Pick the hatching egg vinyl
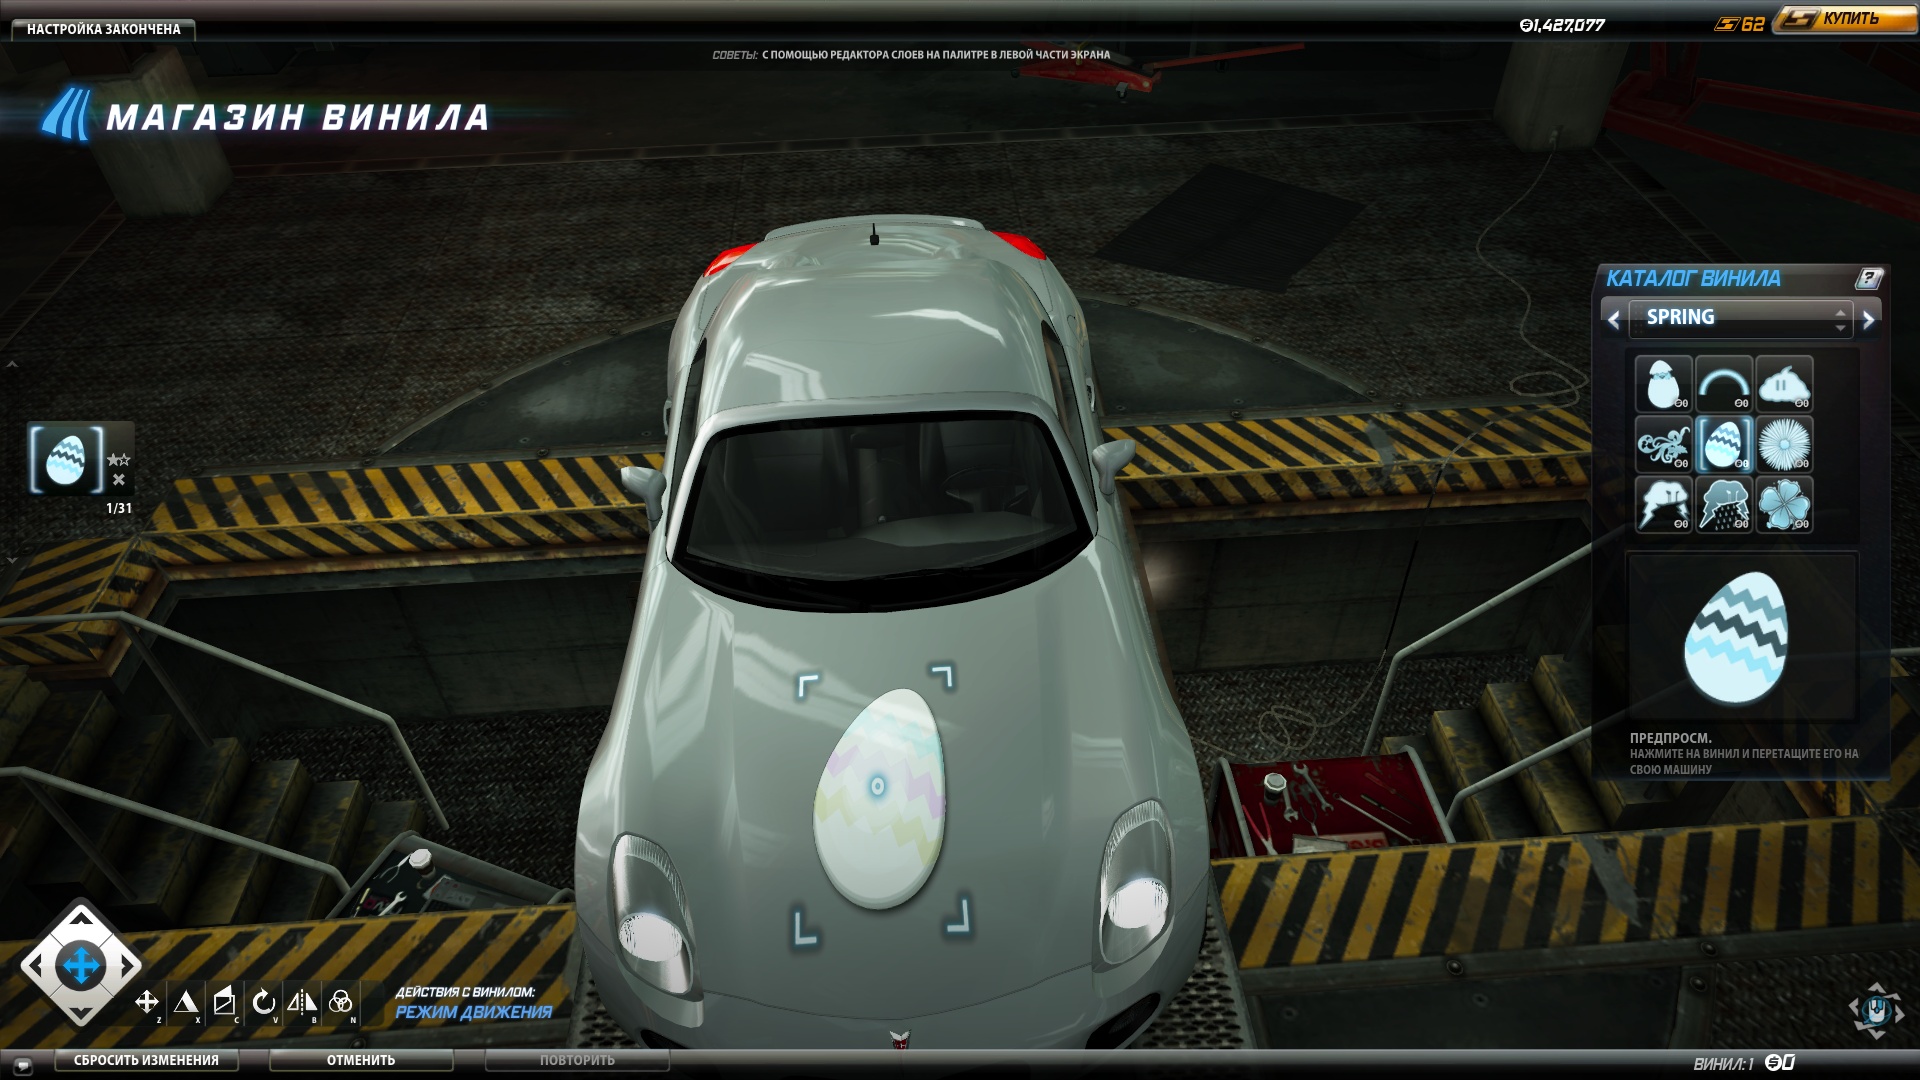Screen dimensions: 1920x1080 click(x=1663, y=384)
